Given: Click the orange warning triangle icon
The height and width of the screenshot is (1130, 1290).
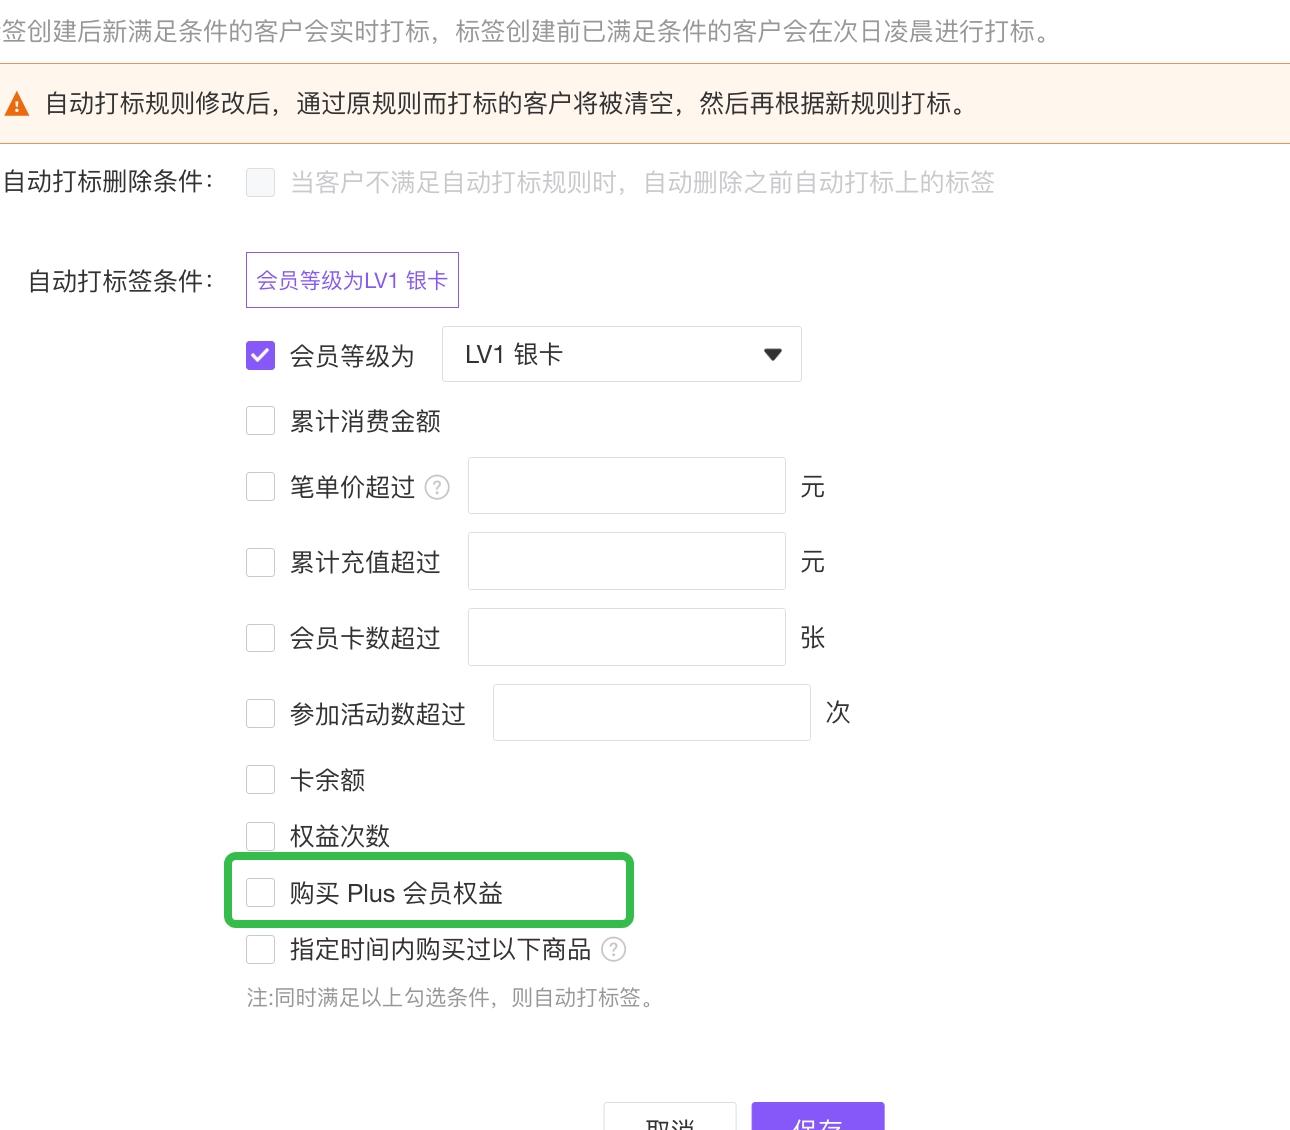Looking at the screenshot, I should (x=17, y=104).
